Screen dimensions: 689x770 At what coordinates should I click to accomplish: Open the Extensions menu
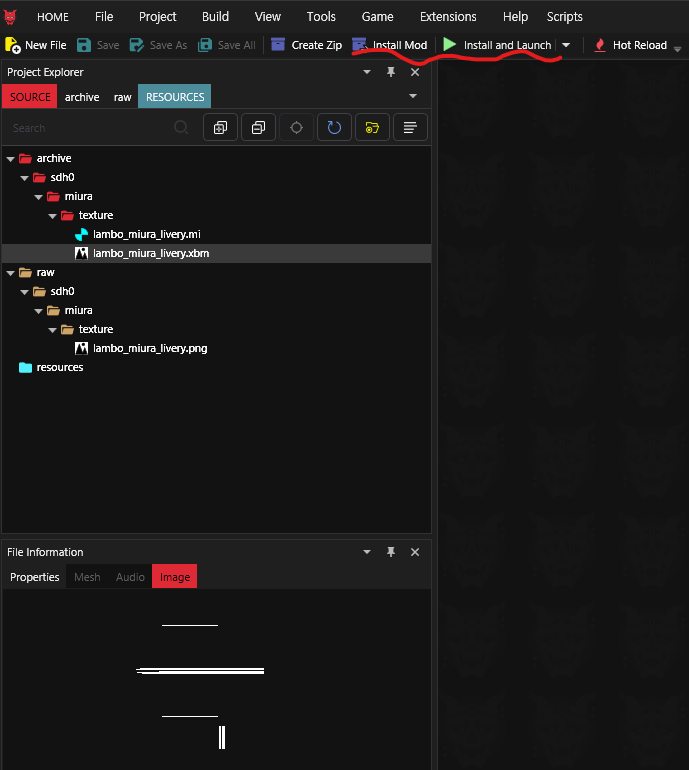(448, 17)
